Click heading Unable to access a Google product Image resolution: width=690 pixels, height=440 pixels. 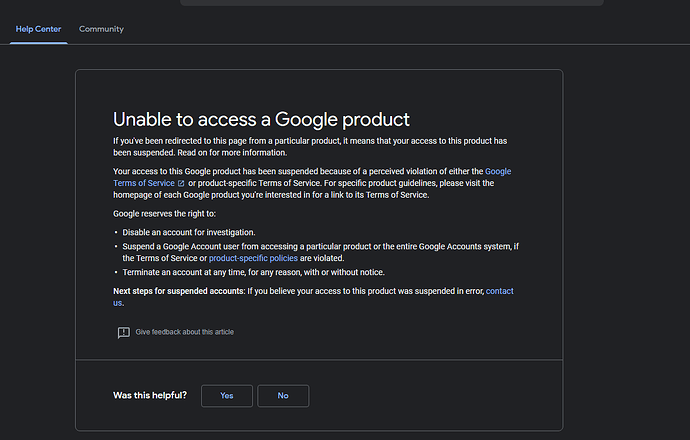click(x=261, y=120)
